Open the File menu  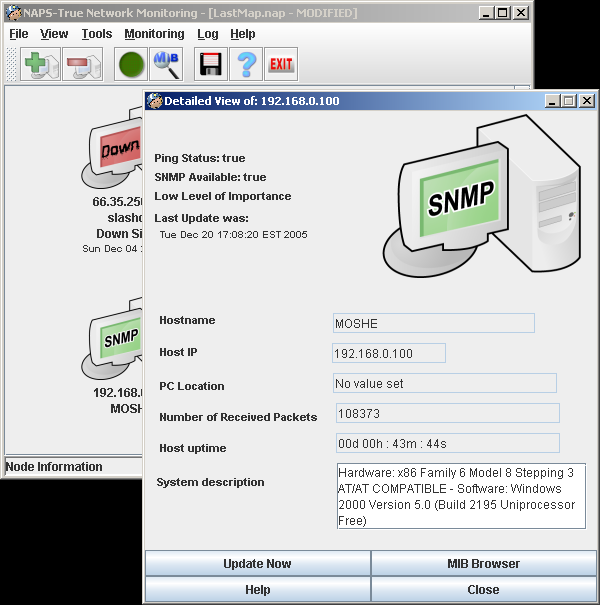19,34
